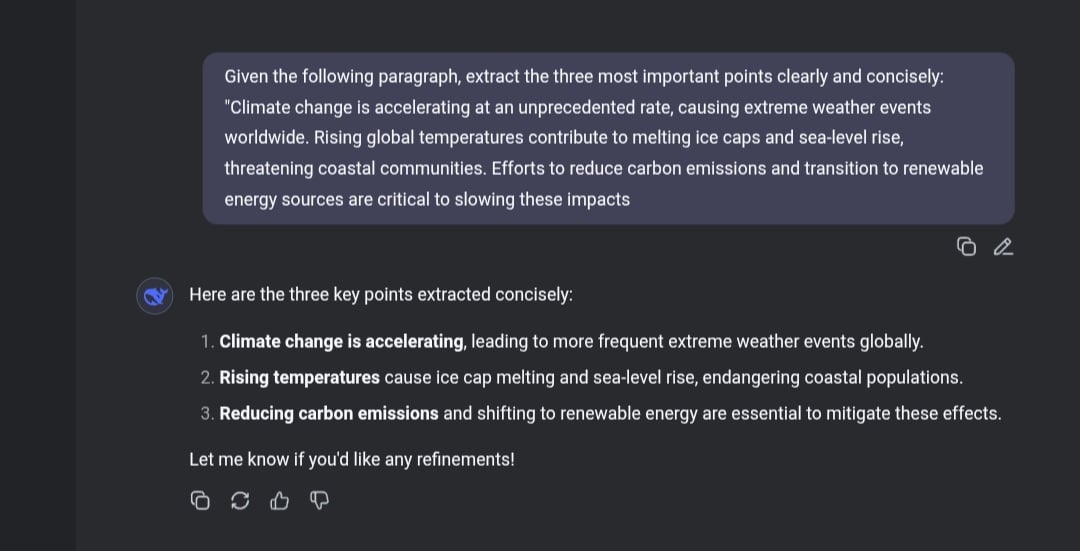The height and width of the screenshot is (551, 1080).
Task: Click the list number '3.' marker
Action: click(x=208, y=414)
